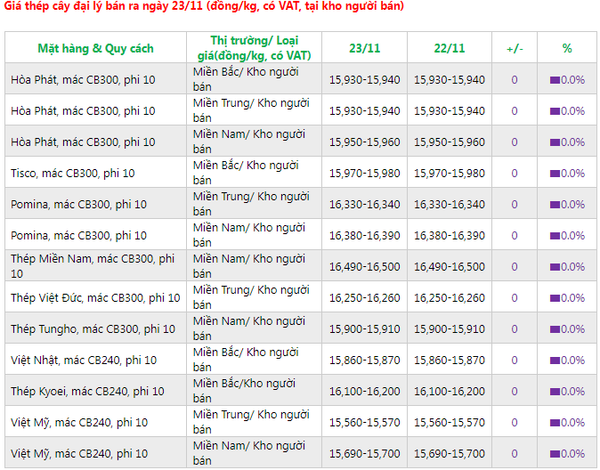Click Việt Mỹ product name in Miền Nam row

(79, 454)
